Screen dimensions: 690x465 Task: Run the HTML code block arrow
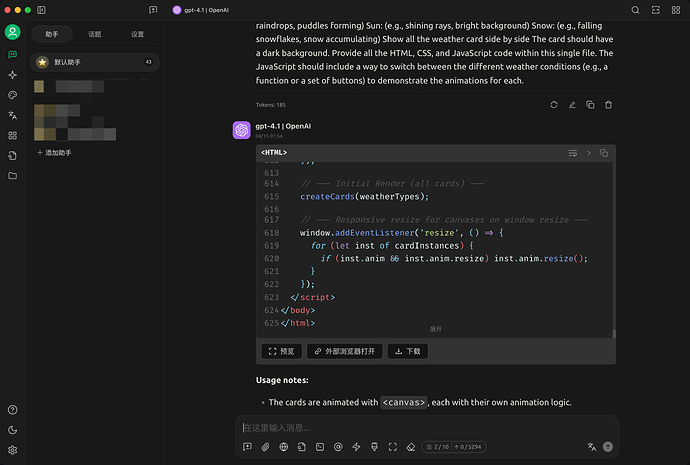point(588,153)
